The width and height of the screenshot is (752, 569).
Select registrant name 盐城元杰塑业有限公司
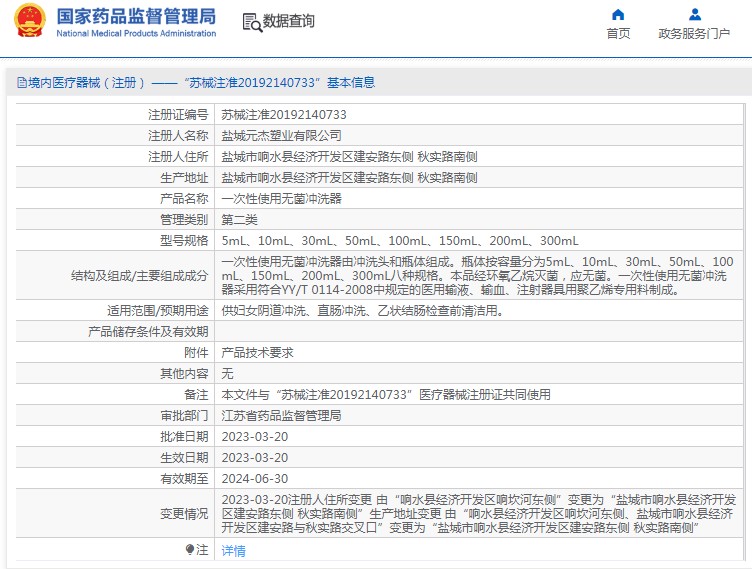coord(281,136)
